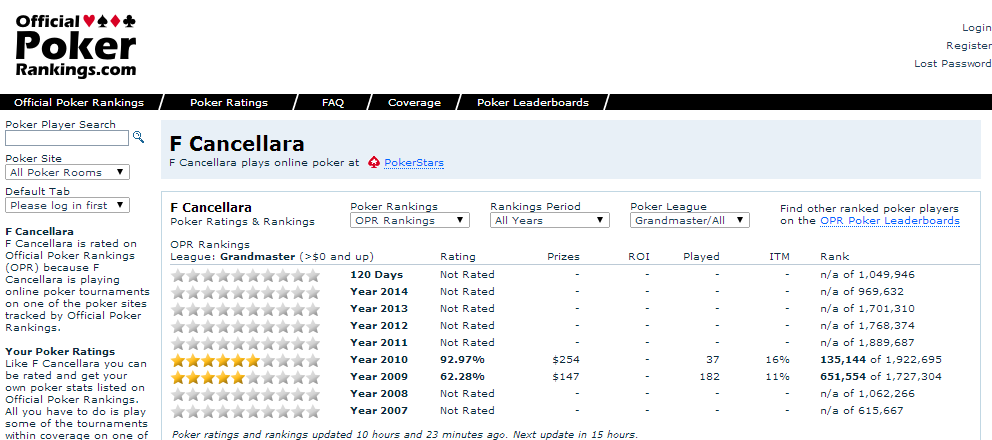The image size is (992, 440).
Task: Click the rank 135,144 of 1,922,695
Action: (x=881, y=360)
